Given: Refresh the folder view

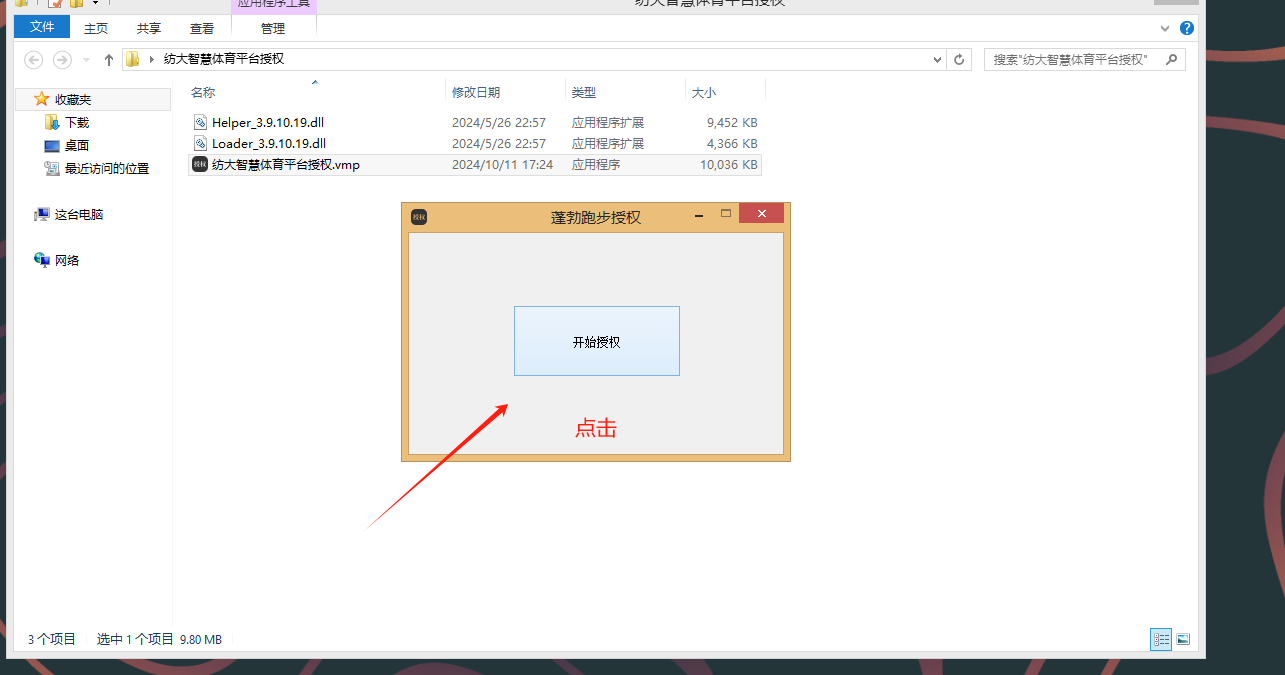Looking at the screenshot, I should (x=959, y=60).
